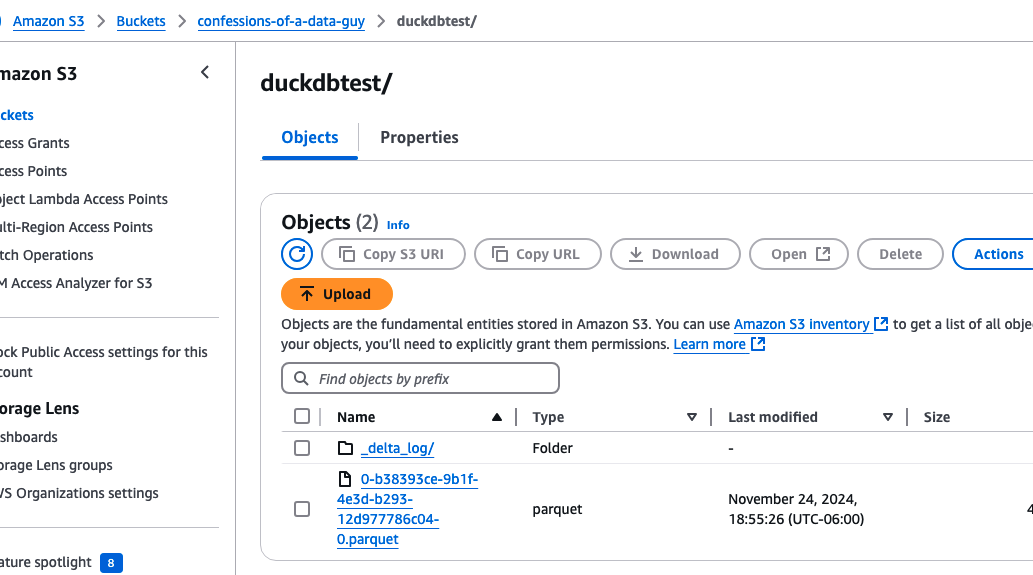The image size is (1033, 575).
Task: Click the Copy URL button
Action: (x=538, y=254)
